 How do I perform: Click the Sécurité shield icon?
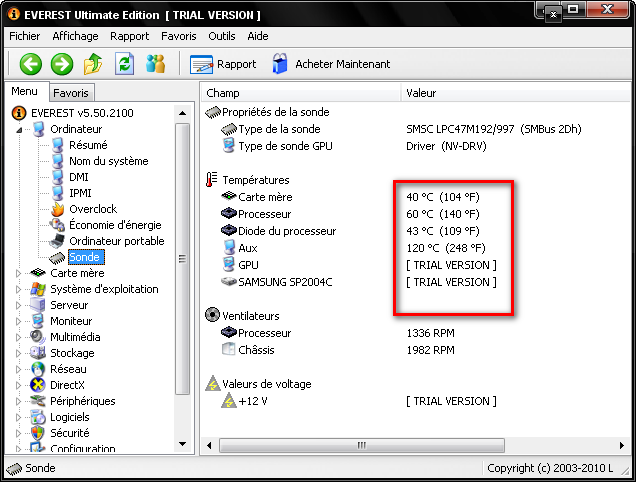[x=38, y=433]
